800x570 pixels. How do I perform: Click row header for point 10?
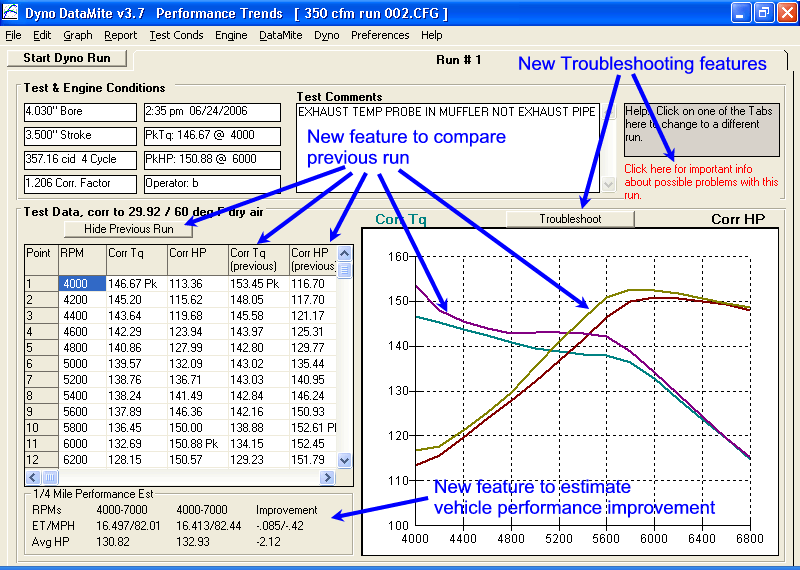[x=41, y=428]
